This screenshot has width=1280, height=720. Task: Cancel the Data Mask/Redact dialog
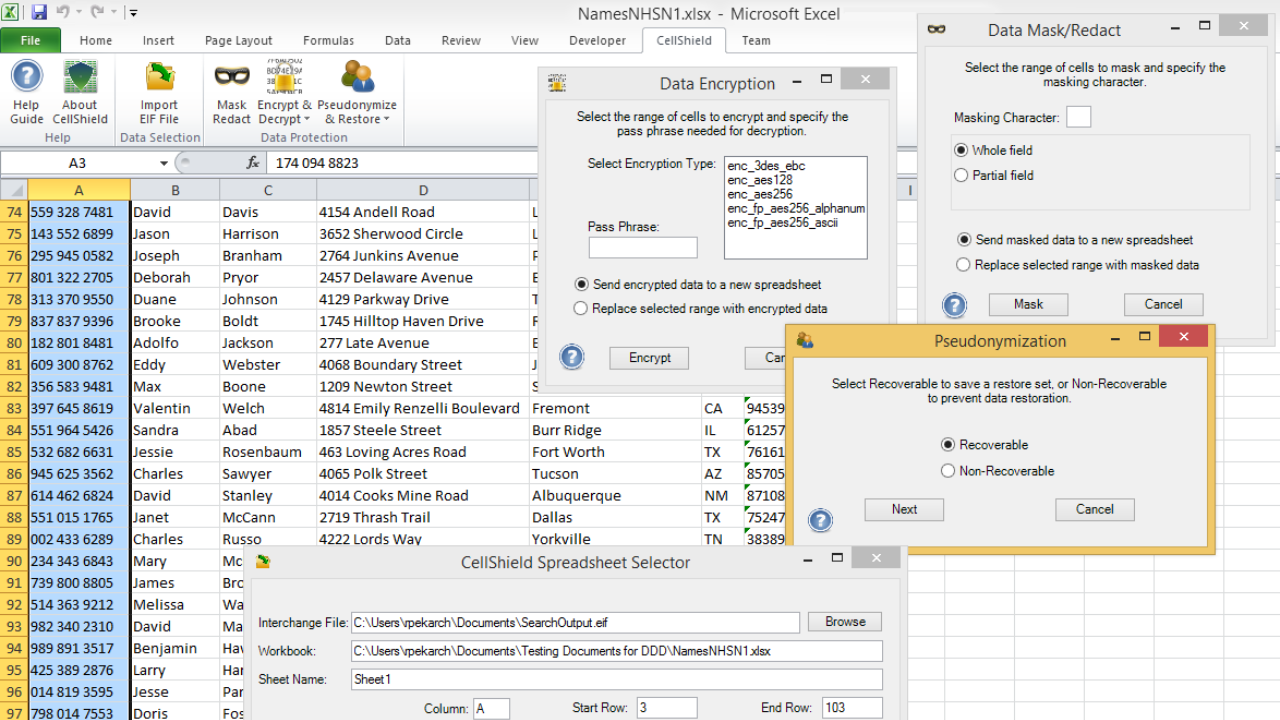click(x=1163, y=304)
